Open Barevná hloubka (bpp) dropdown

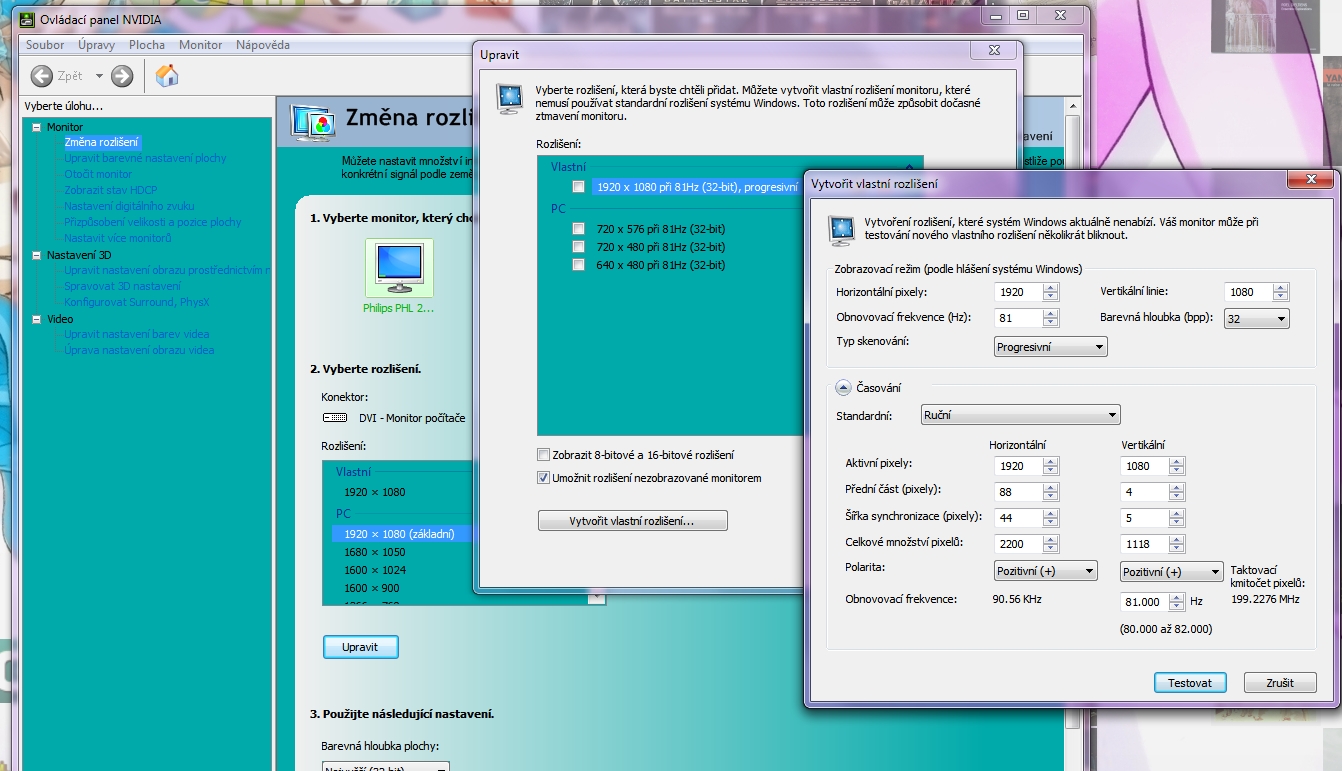pos(1256,319)
